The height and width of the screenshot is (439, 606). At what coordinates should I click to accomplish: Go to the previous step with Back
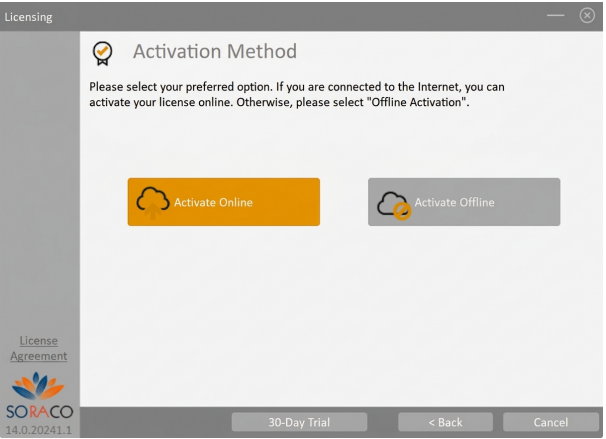pyautogui.click(x=445, y=422)
